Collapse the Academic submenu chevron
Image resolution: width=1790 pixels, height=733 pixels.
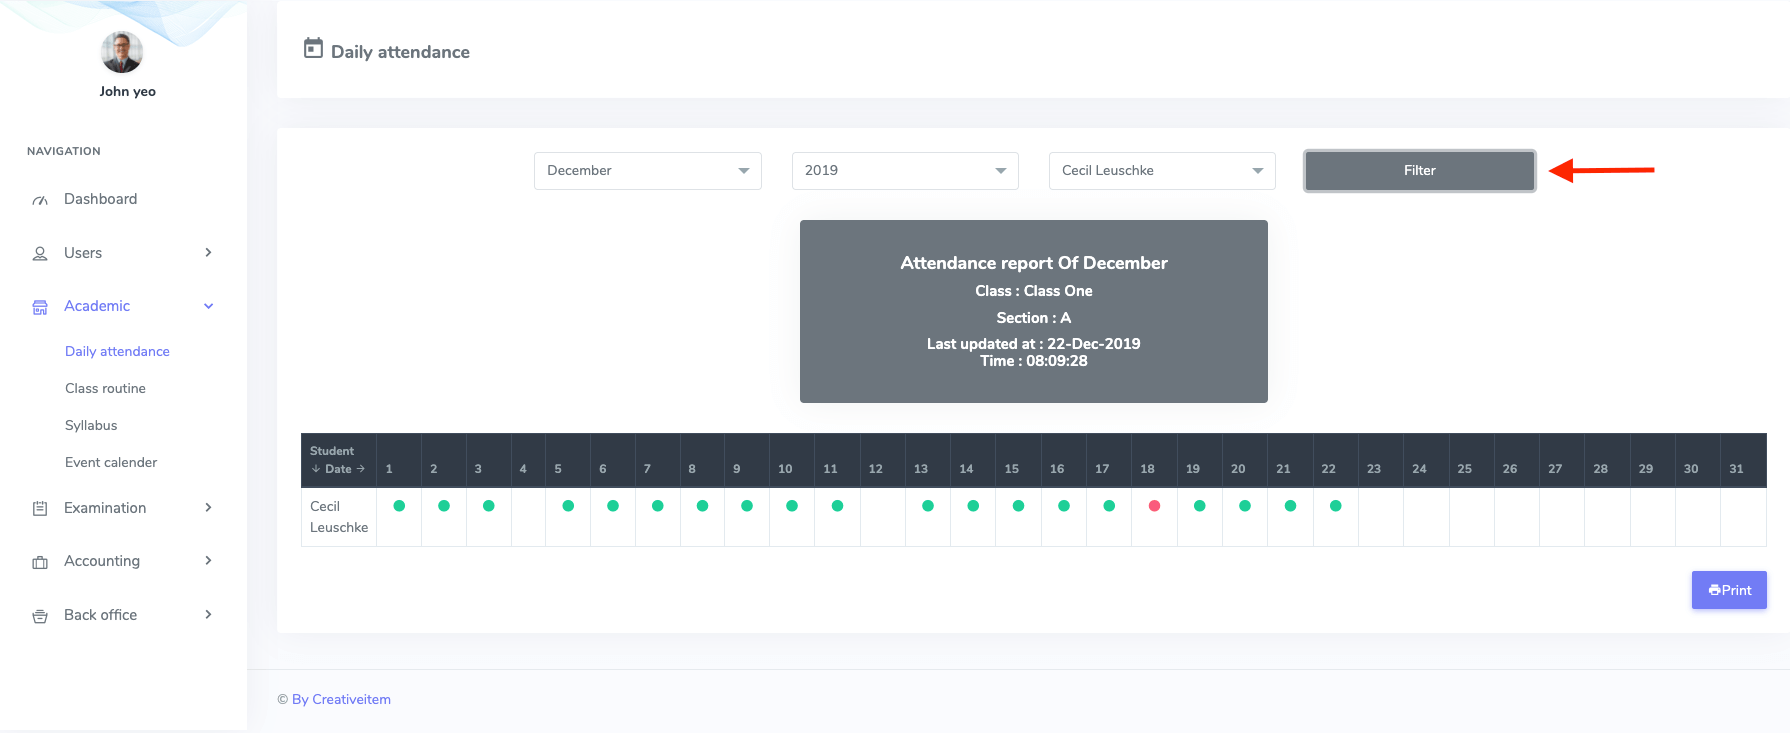coord(208,306)
